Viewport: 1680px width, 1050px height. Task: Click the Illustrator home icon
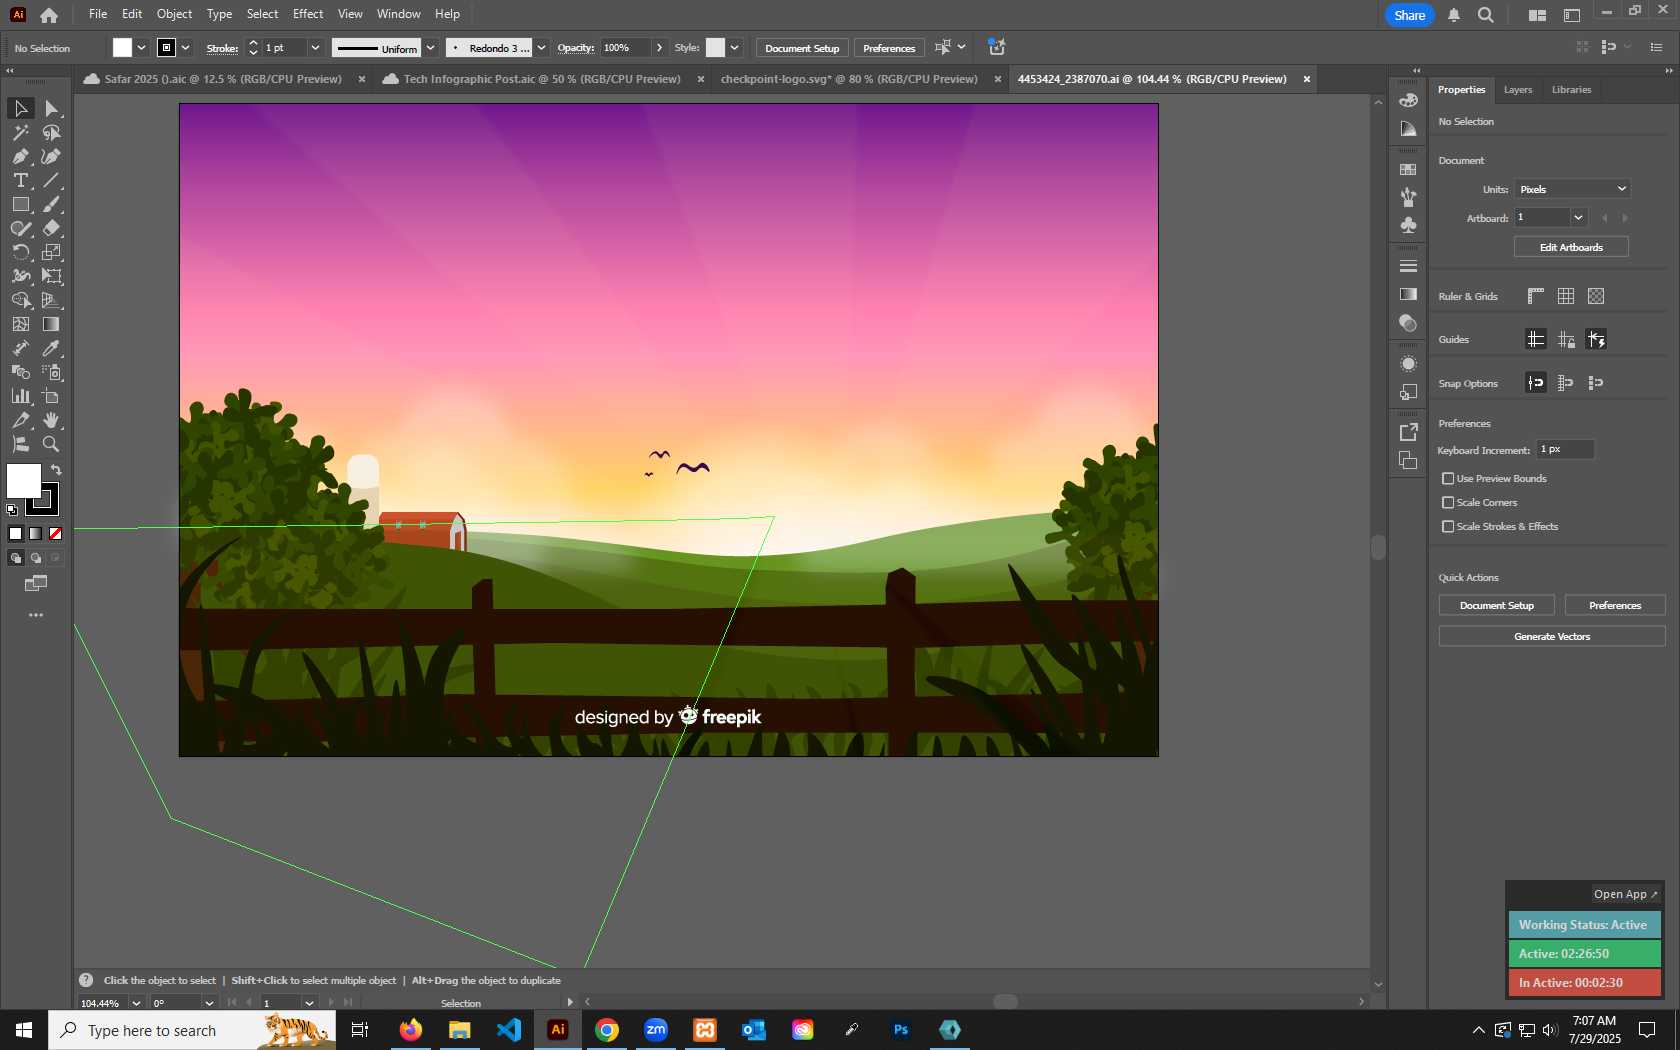pos(49,15)
